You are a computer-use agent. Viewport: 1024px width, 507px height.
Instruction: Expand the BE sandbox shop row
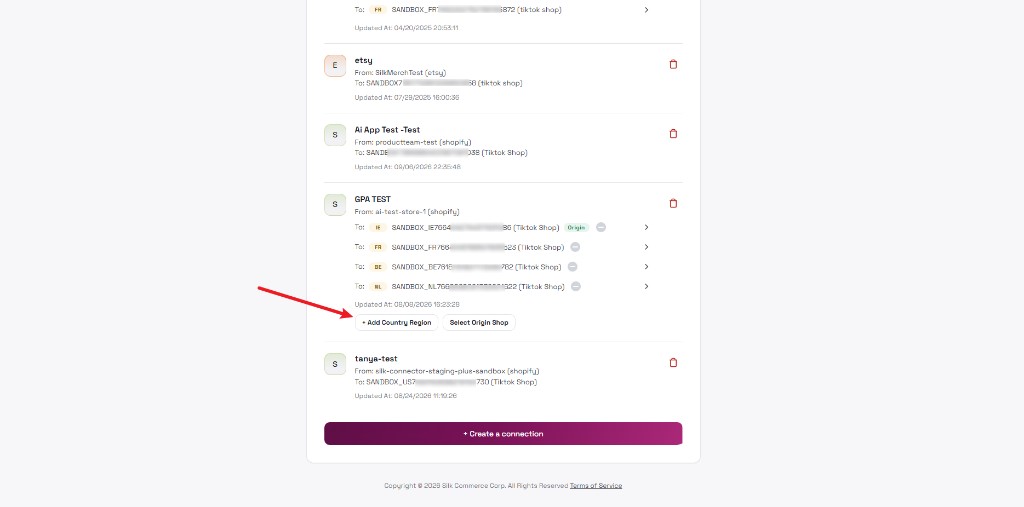pyautogui.click(x=646, y=267)
